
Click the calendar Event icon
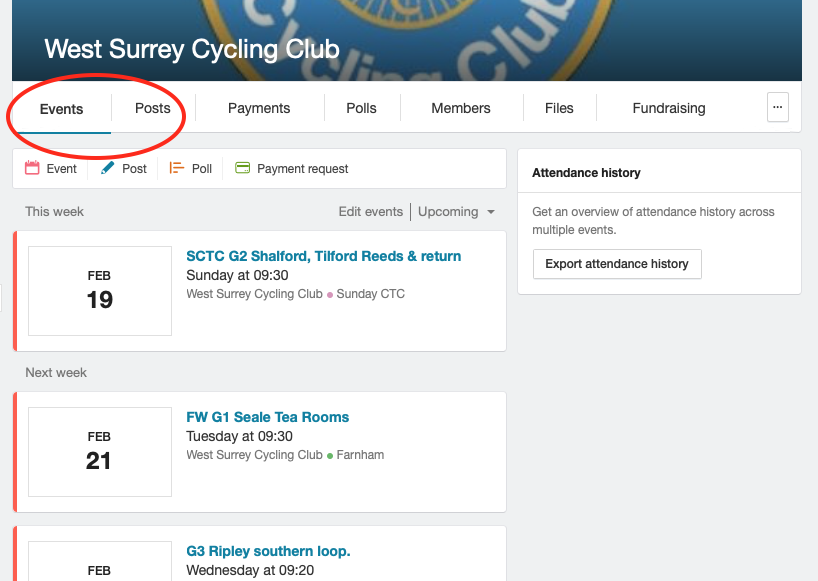tap(32, 168)
